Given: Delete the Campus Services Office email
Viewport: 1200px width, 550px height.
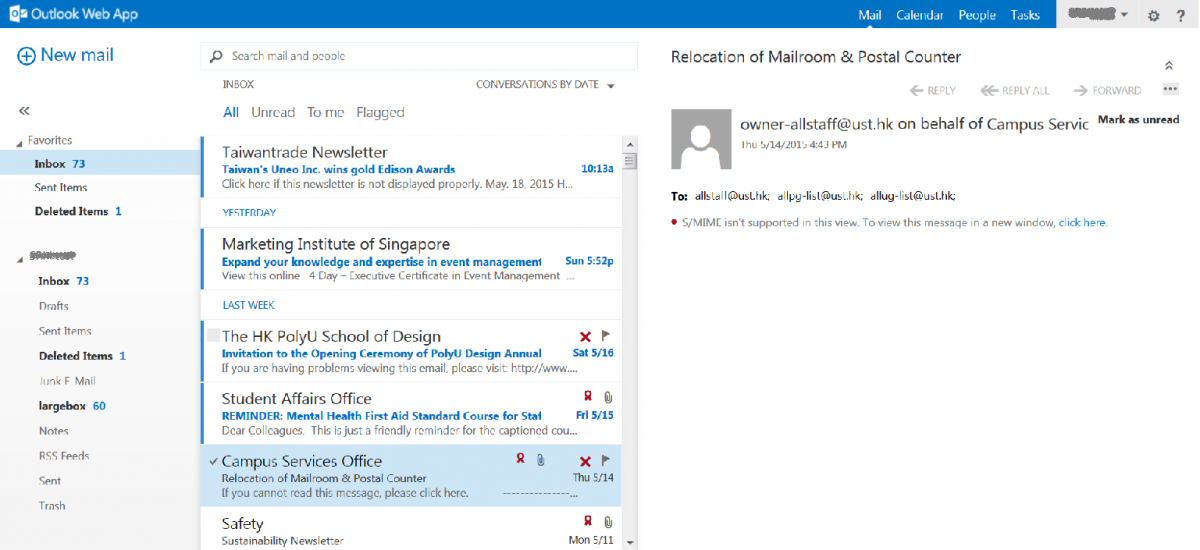Looking at the screenshot, I should [586, 461].
